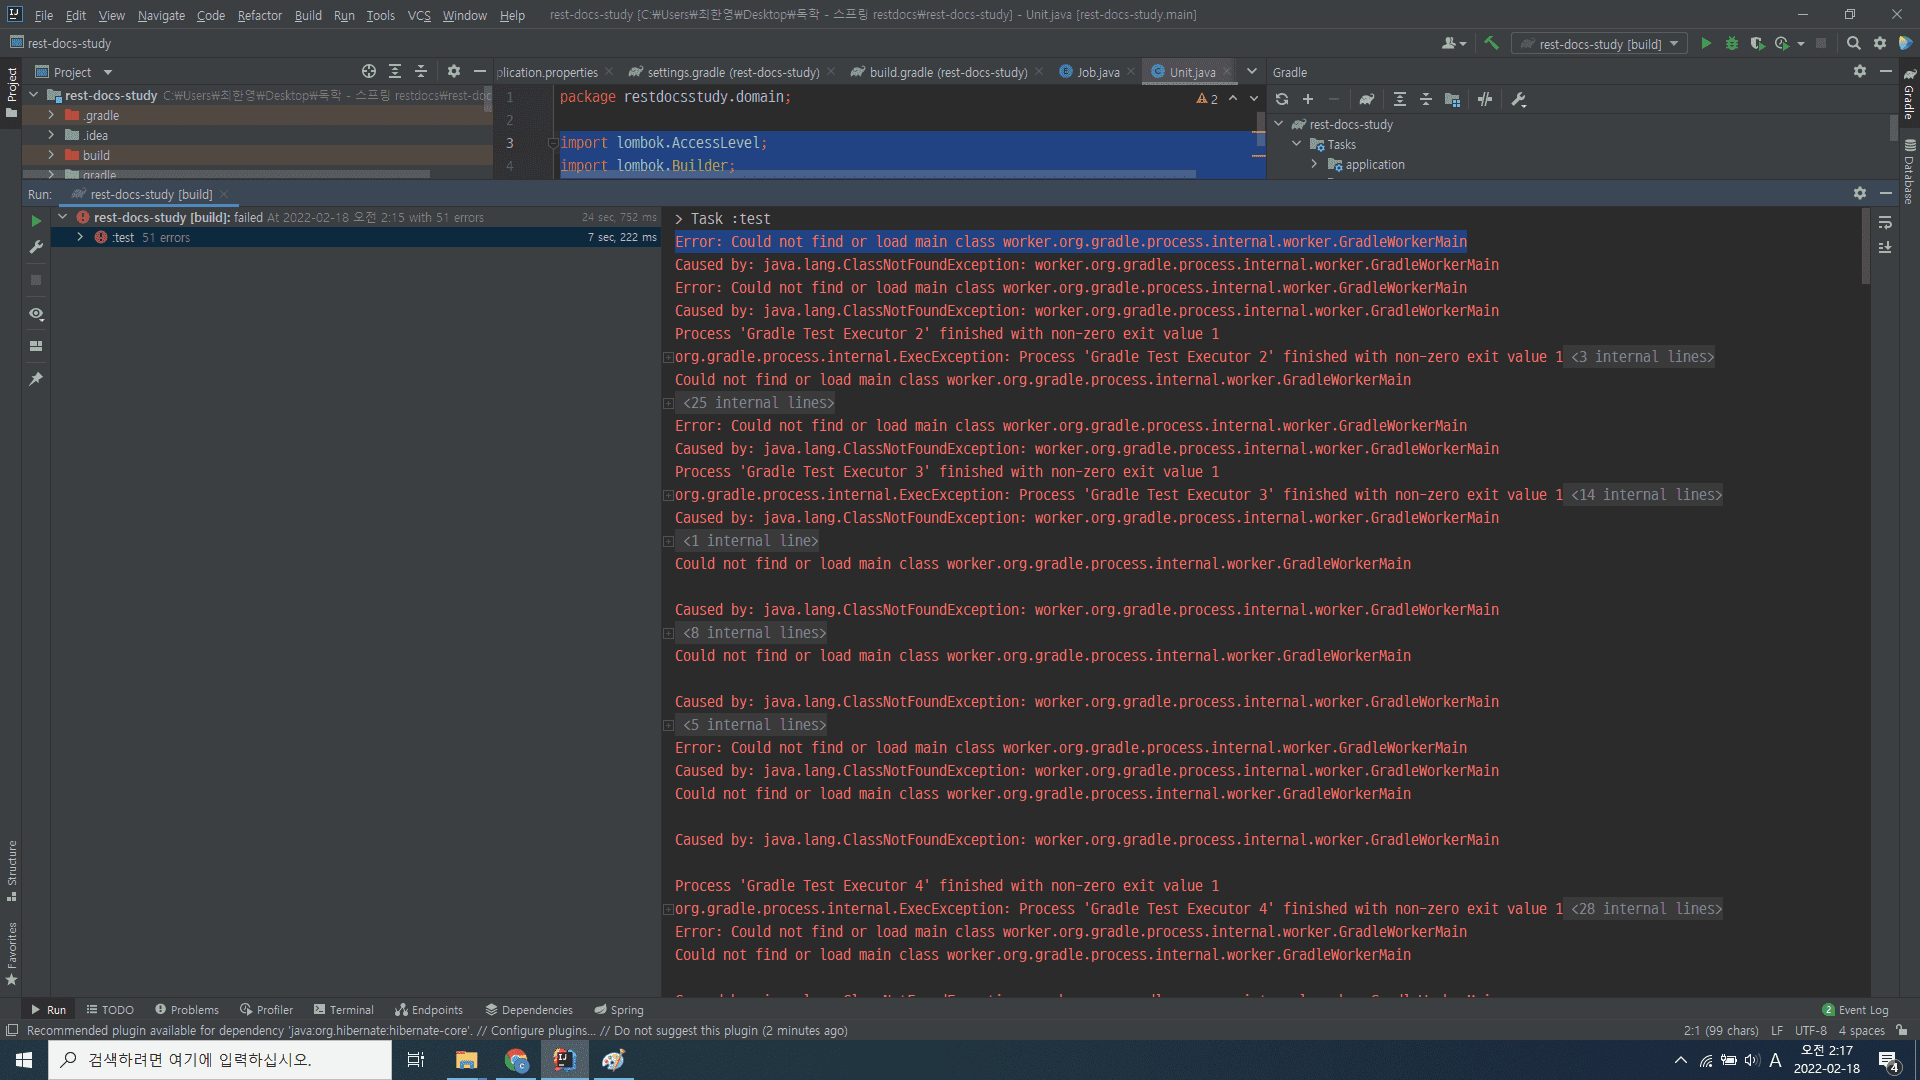1920x1080 pixels.
Task: Toggle Structure tool window side tab
Action: [11, 870]
